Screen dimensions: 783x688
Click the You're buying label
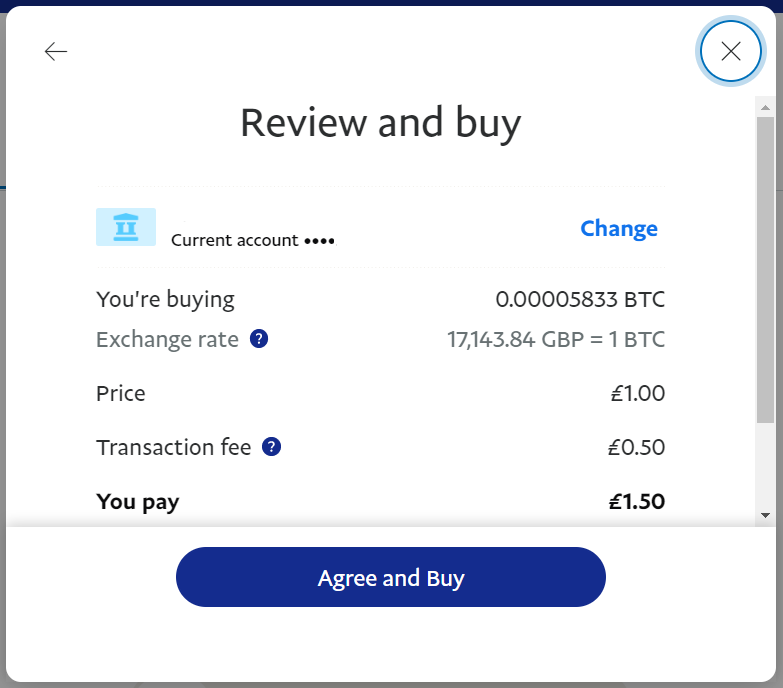click(165, 300)
